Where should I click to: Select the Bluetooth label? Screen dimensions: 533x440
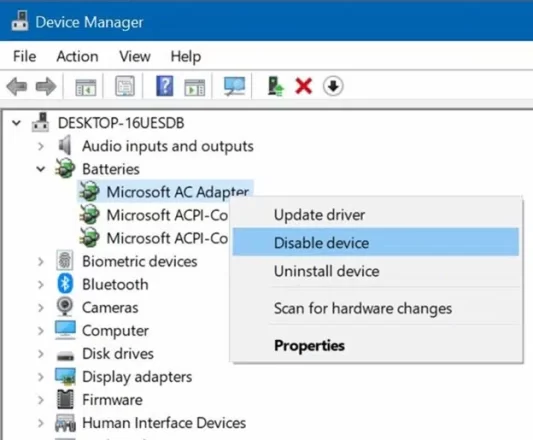pyautogui.click(x=115, y=284)
